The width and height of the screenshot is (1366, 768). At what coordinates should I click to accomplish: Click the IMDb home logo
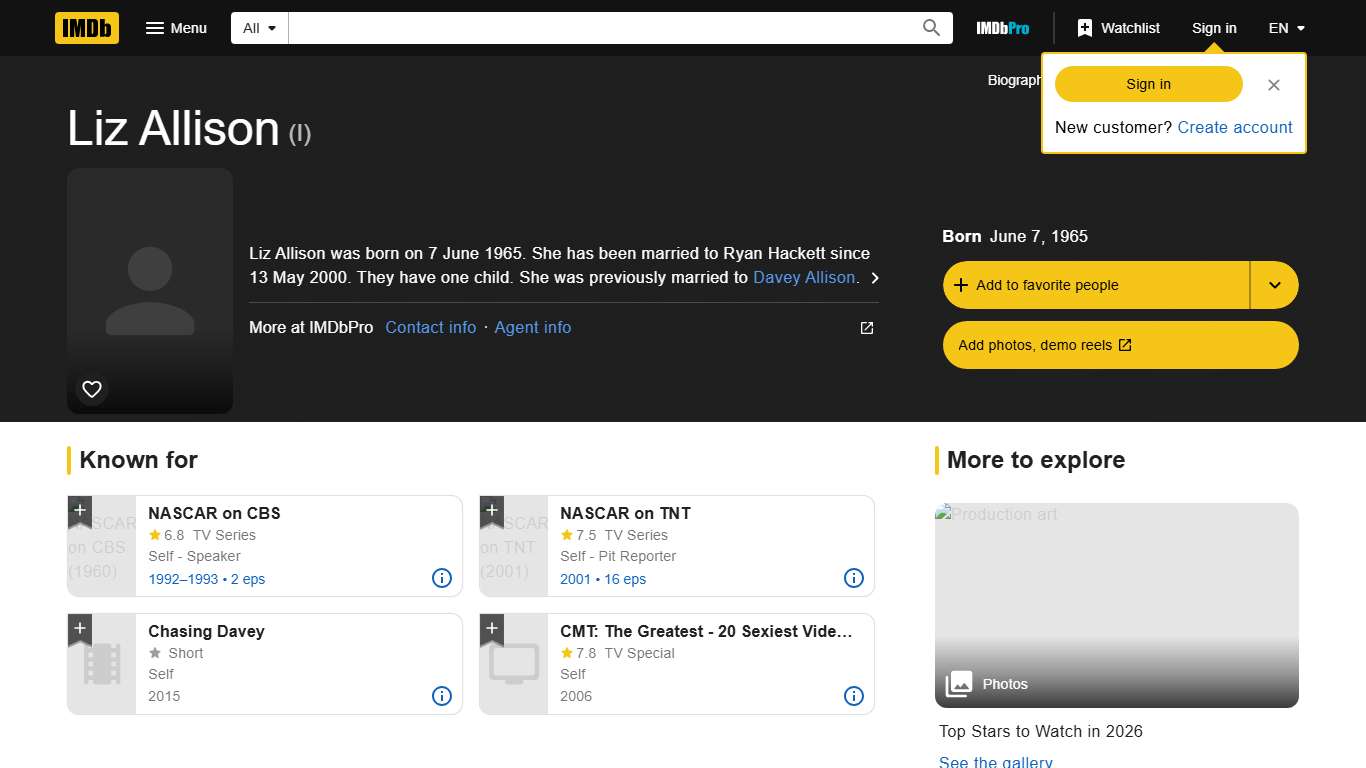pyautogui.click(x=87, y=28)
